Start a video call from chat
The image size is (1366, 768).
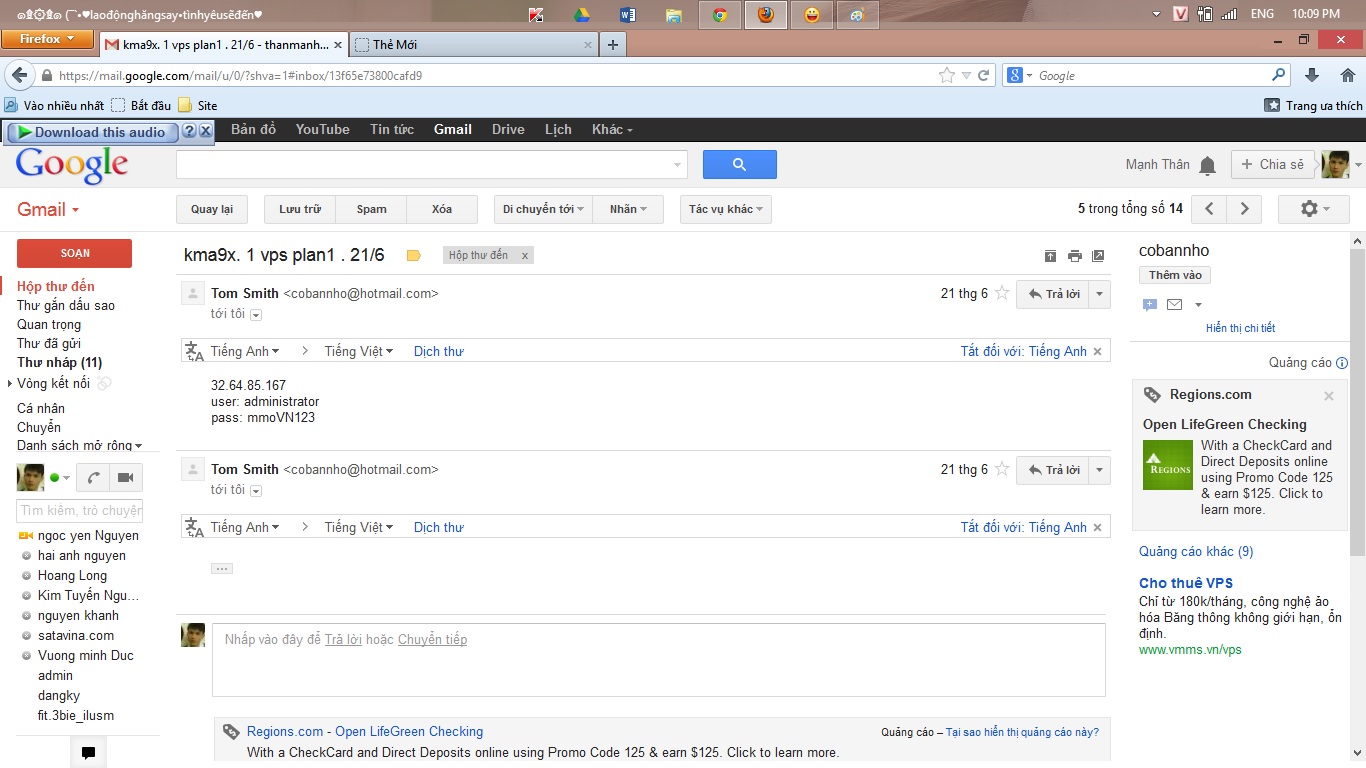[126, 477]
